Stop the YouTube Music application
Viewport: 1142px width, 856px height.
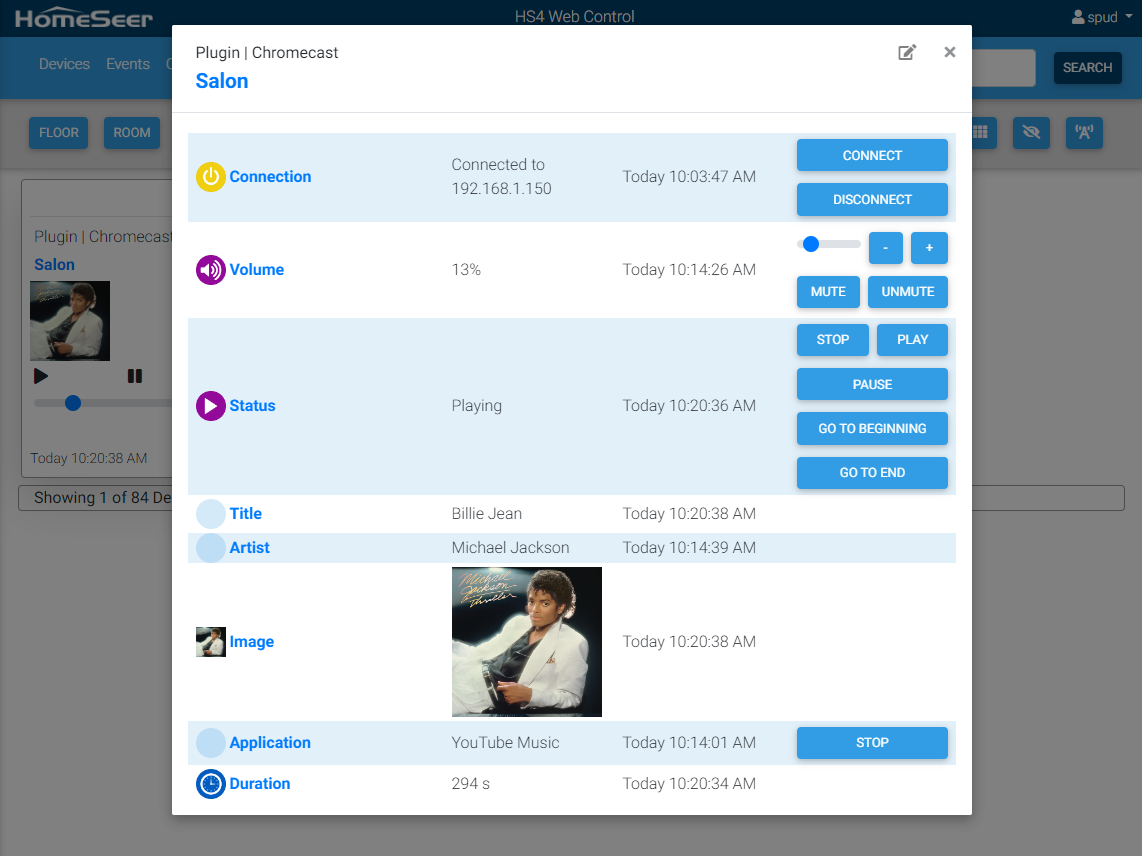pyautogui.click(x=871, y=743)
